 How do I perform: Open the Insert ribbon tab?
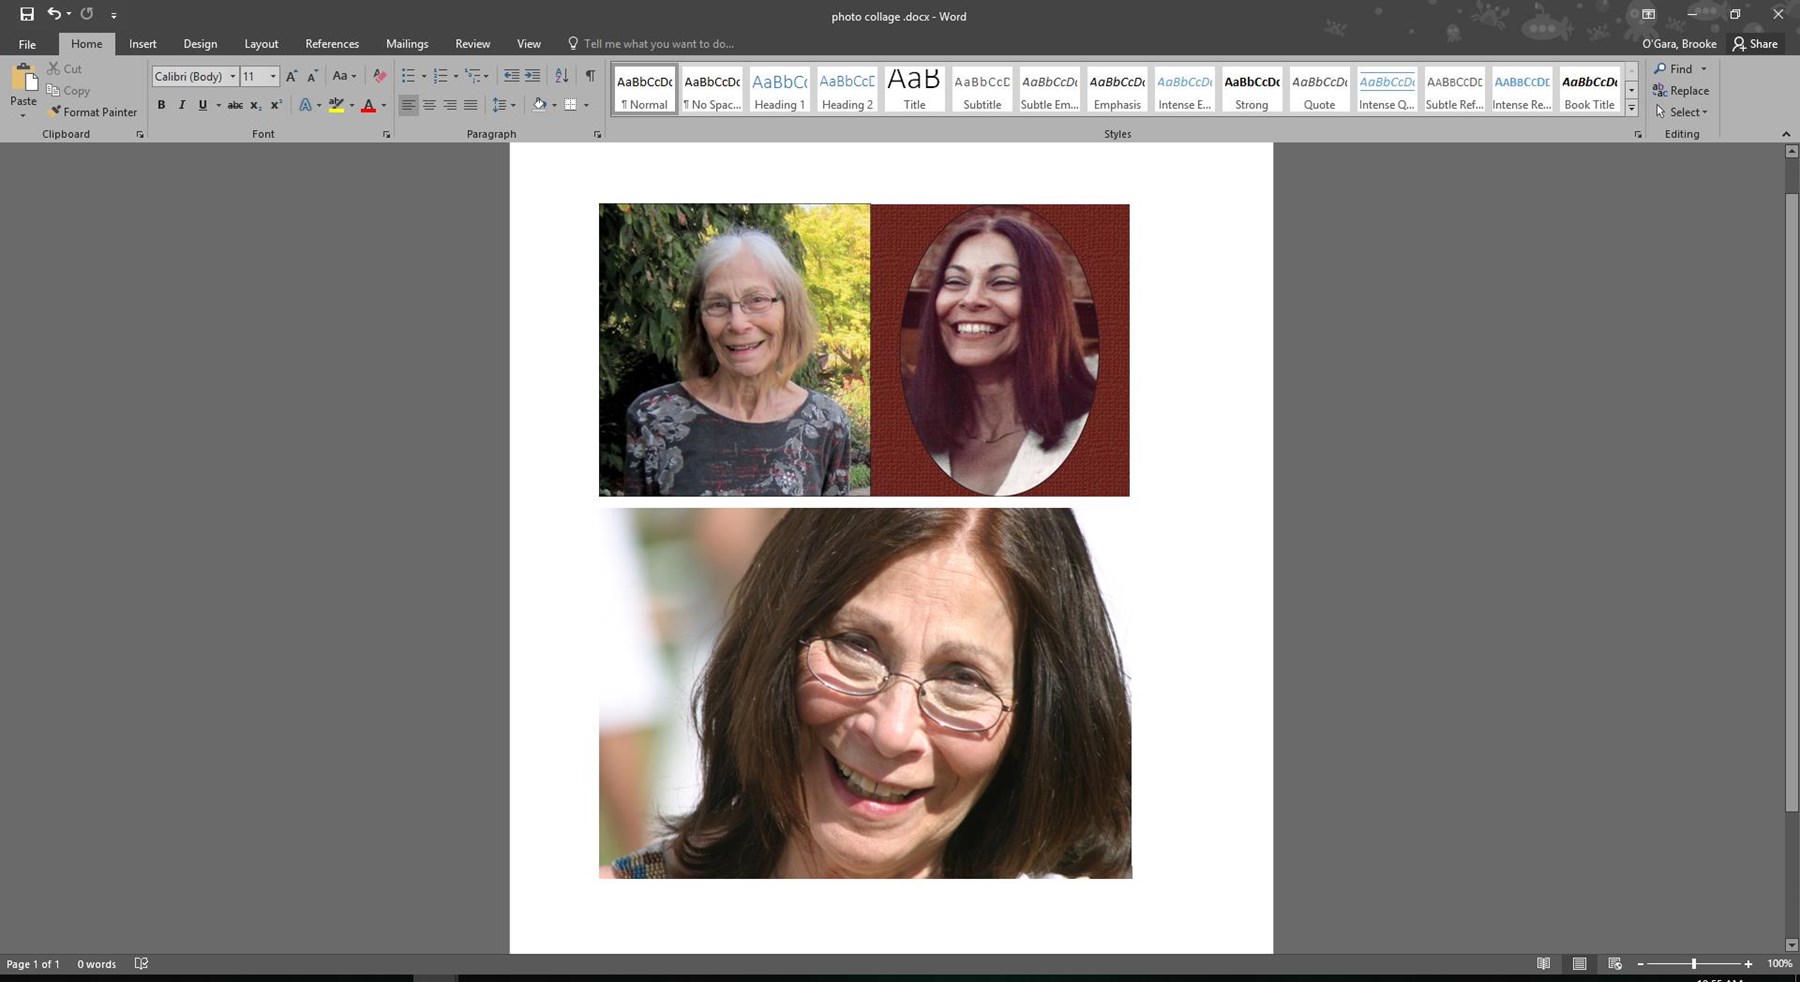click(142, 44)
